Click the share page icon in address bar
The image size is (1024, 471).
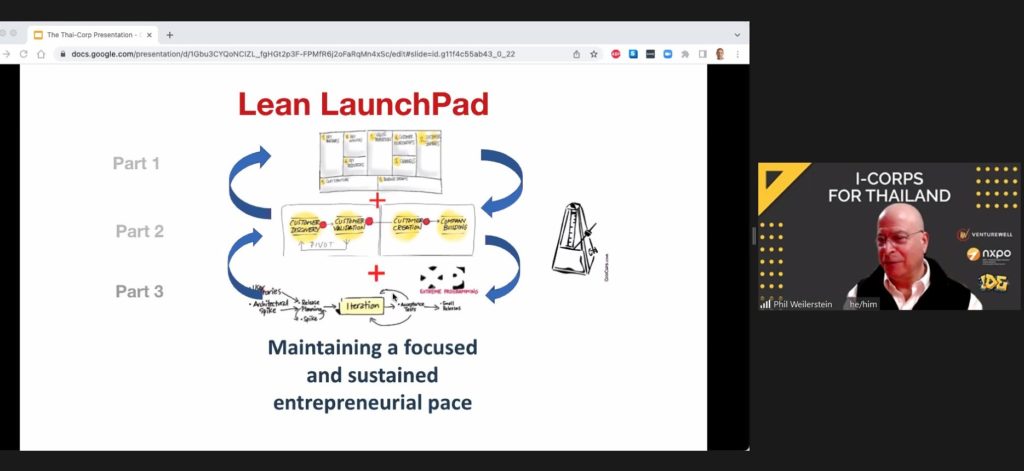(576, 54)
